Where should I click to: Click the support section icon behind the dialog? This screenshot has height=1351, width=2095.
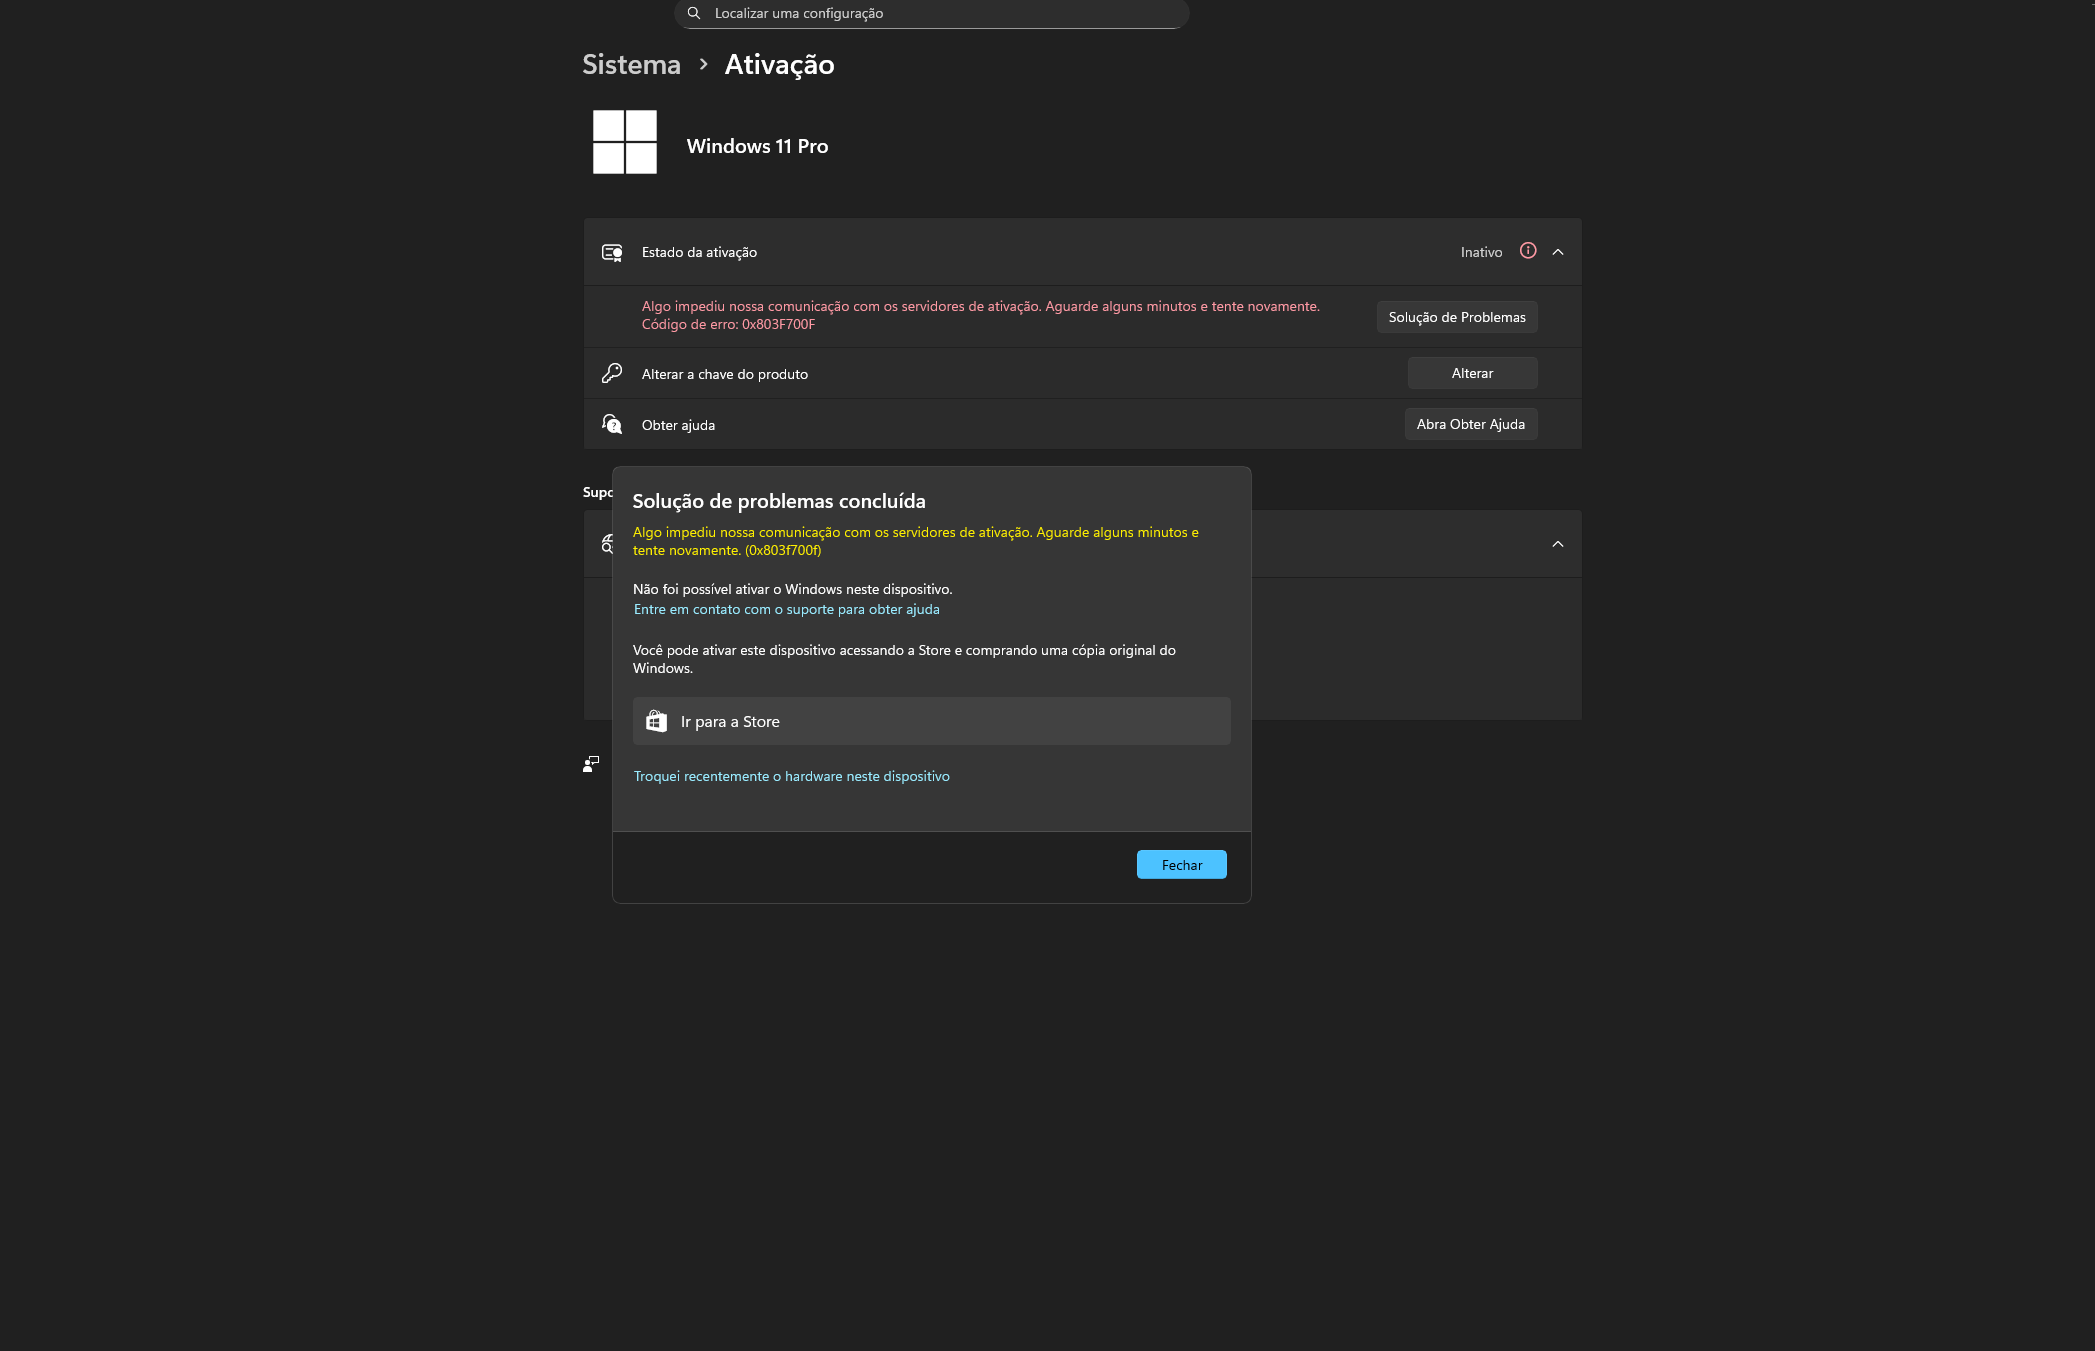click(607, 543)
